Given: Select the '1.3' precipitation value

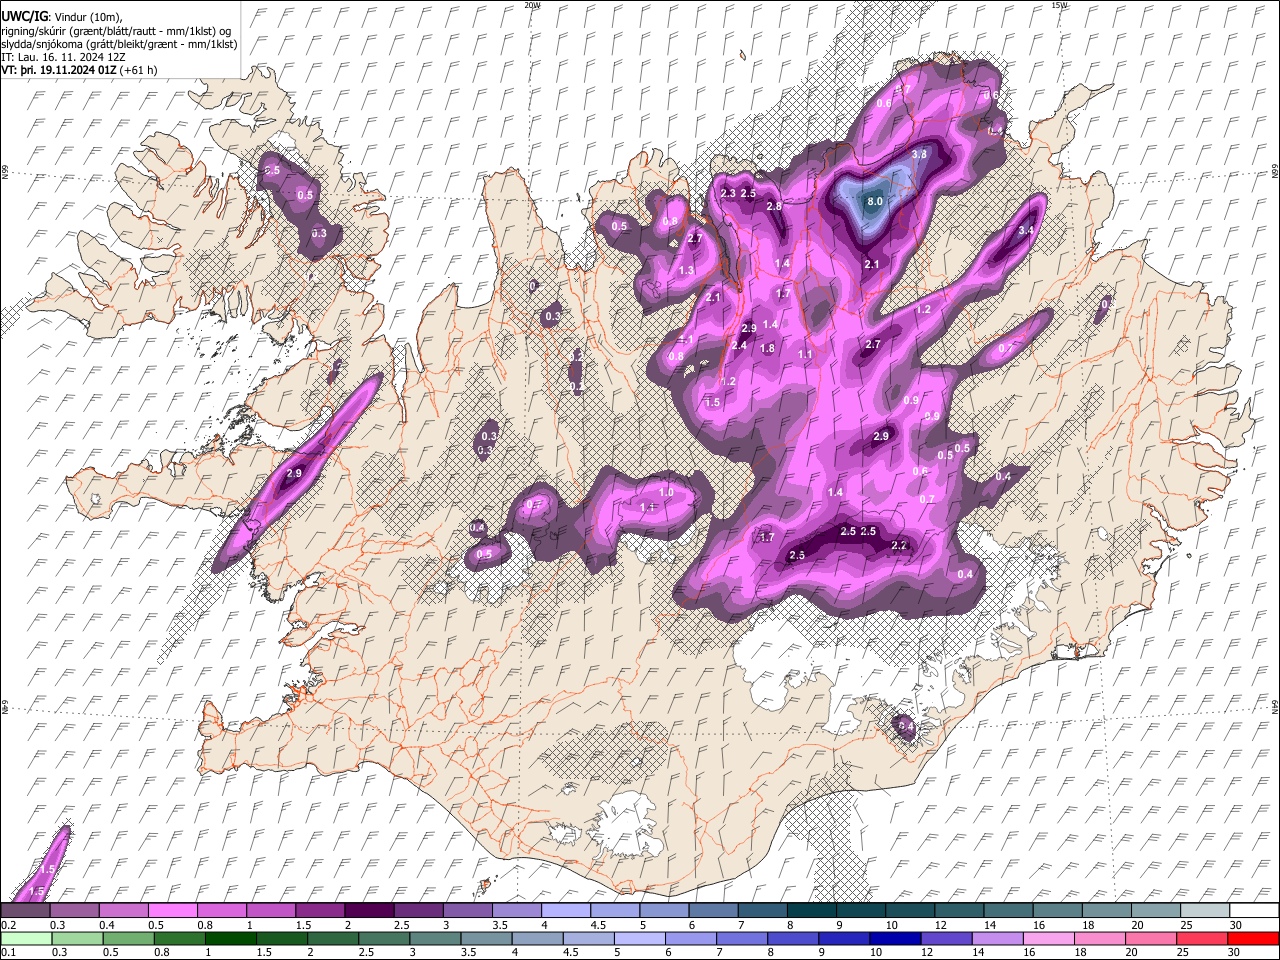Looking at the screenshot, I should tap(686, 271).
